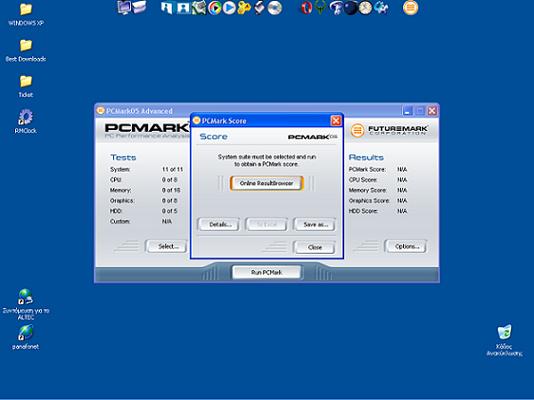
Task: Select the '11 of 11' system test count
Action: tap(172, 169)
